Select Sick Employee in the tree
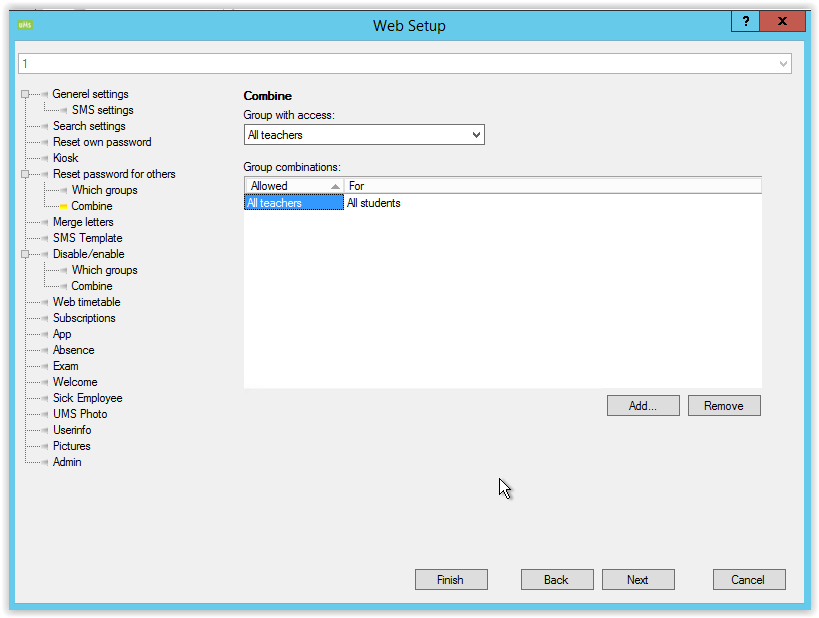This screenshot has height=618, width=819. click(x=87, y=398)
